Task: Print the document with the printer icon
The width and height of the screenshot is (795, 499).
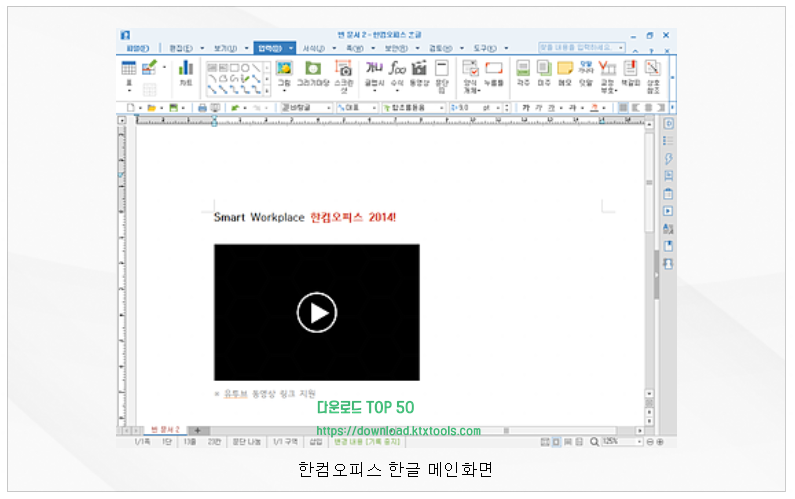Action: (x=202, y=108)
